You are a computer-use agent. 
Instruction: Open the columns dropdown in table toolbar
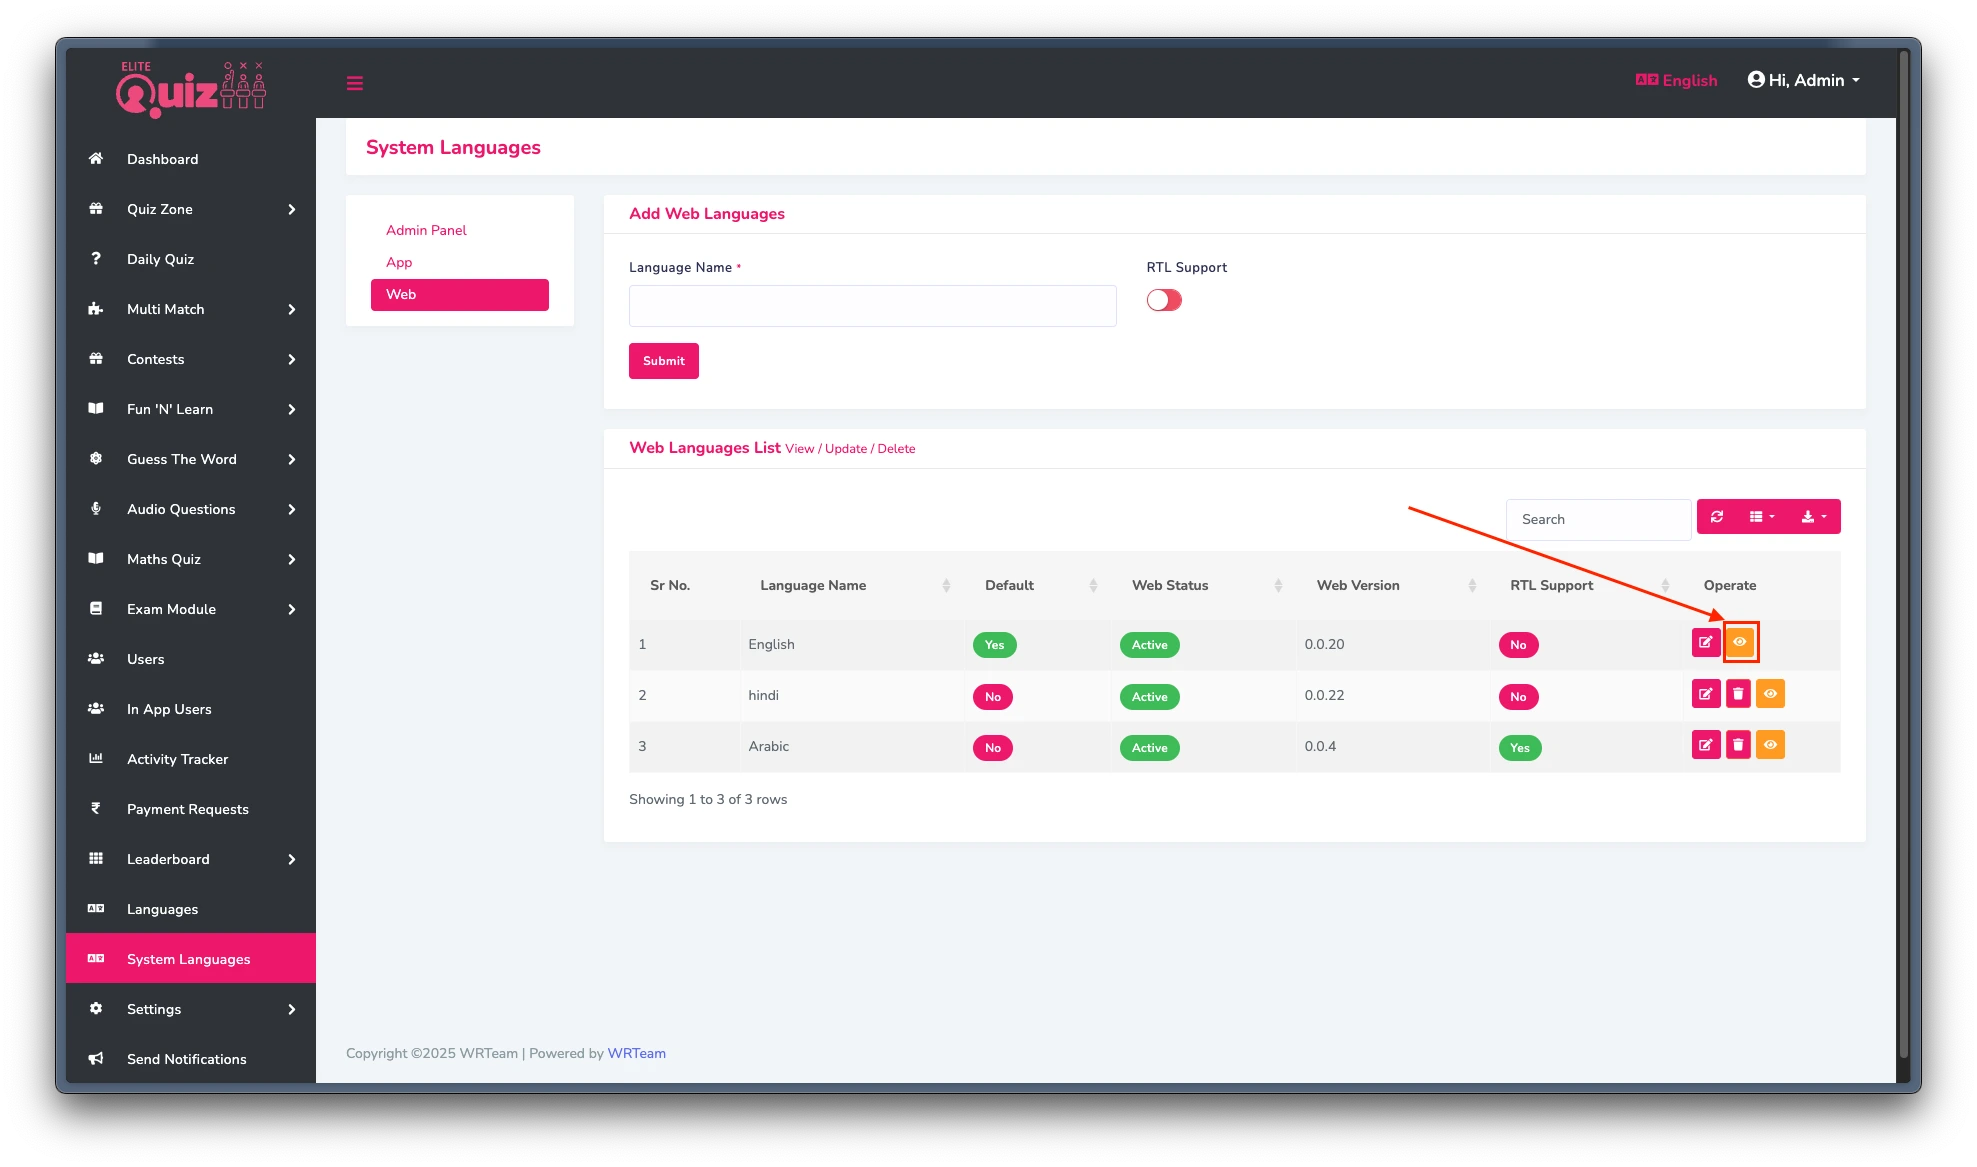(1762, 517)
